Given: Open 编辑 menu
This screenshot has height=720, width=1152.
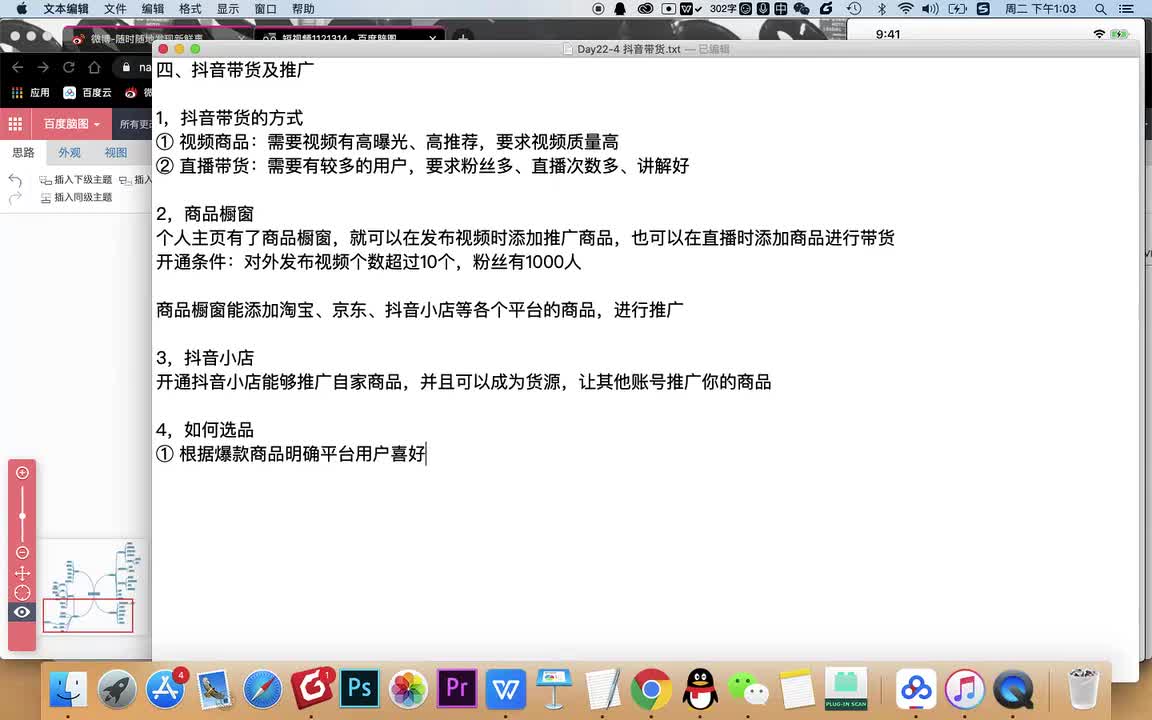Looking at the screenshot, I should (x=153, y=9).
